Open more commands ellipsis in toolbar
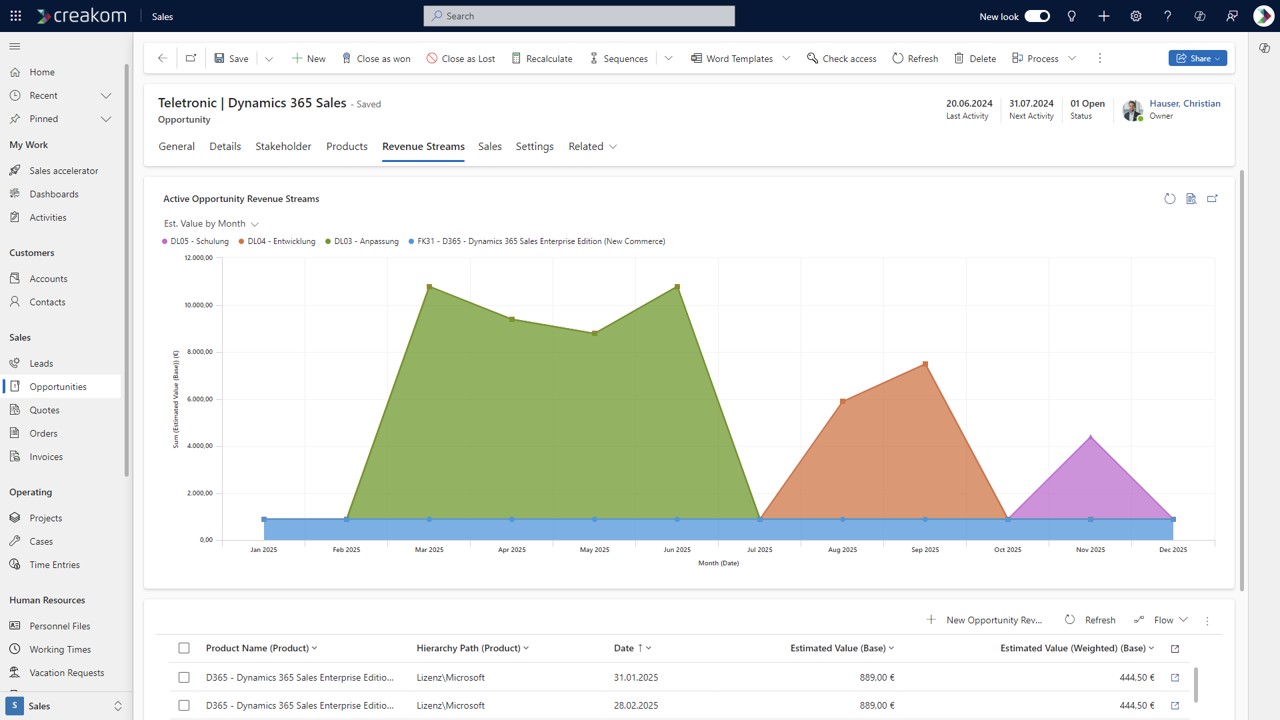Viewport: 1280px width, 720px height. tap(1100, 58)
